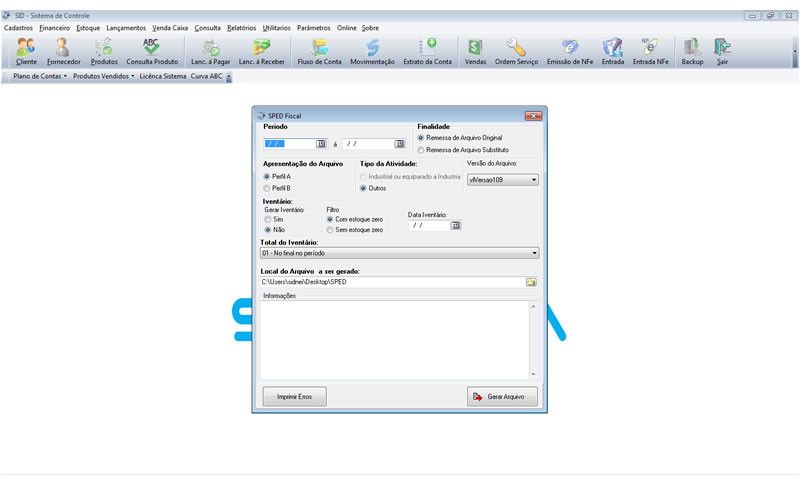Open the Lançamentos menu
This screenshot has height=500, width=800.
(126, 28)
